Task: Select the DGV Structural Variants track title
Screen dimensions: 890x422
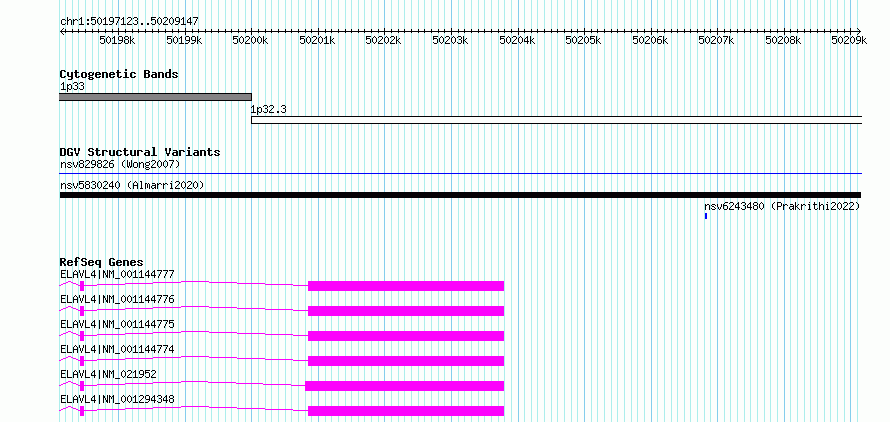Action: pos(140,152)
